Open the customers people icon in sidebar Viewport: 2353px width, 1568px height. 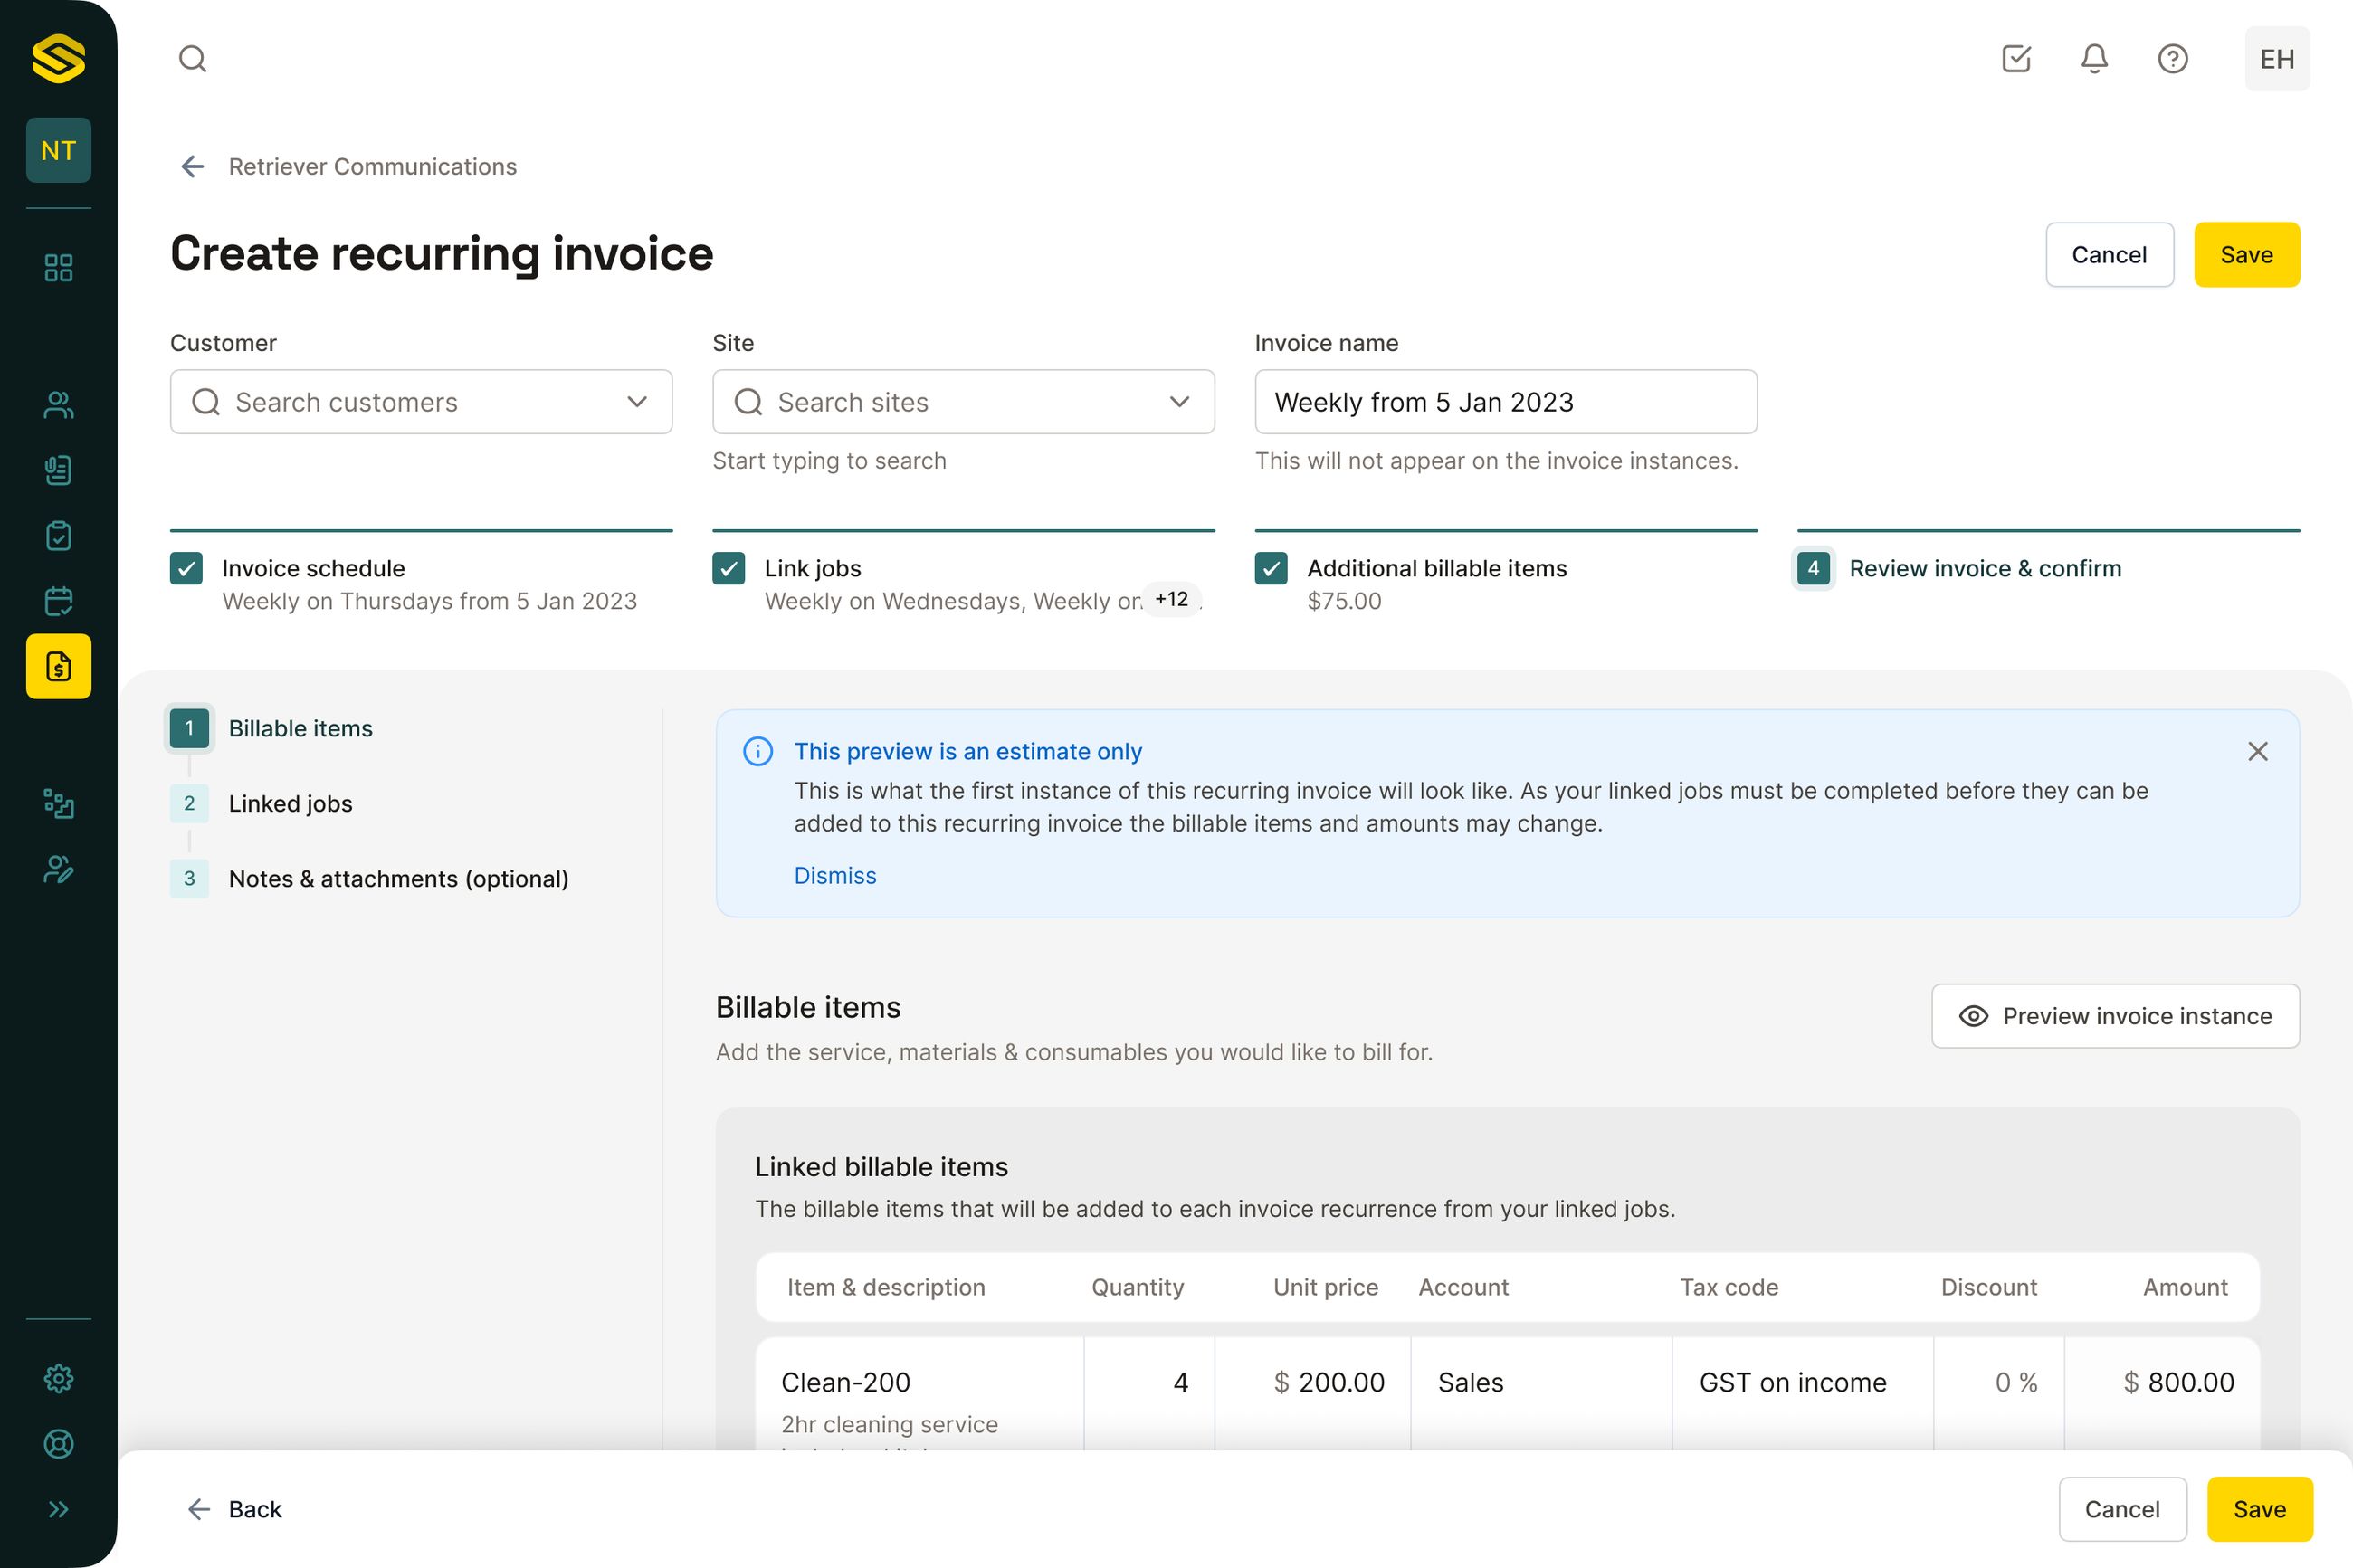59,405
